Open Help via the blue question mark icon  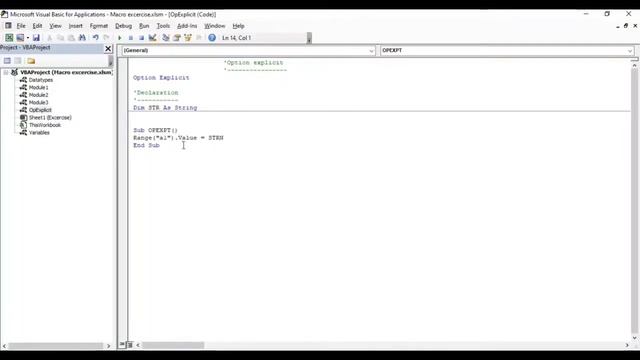[212, 38]
